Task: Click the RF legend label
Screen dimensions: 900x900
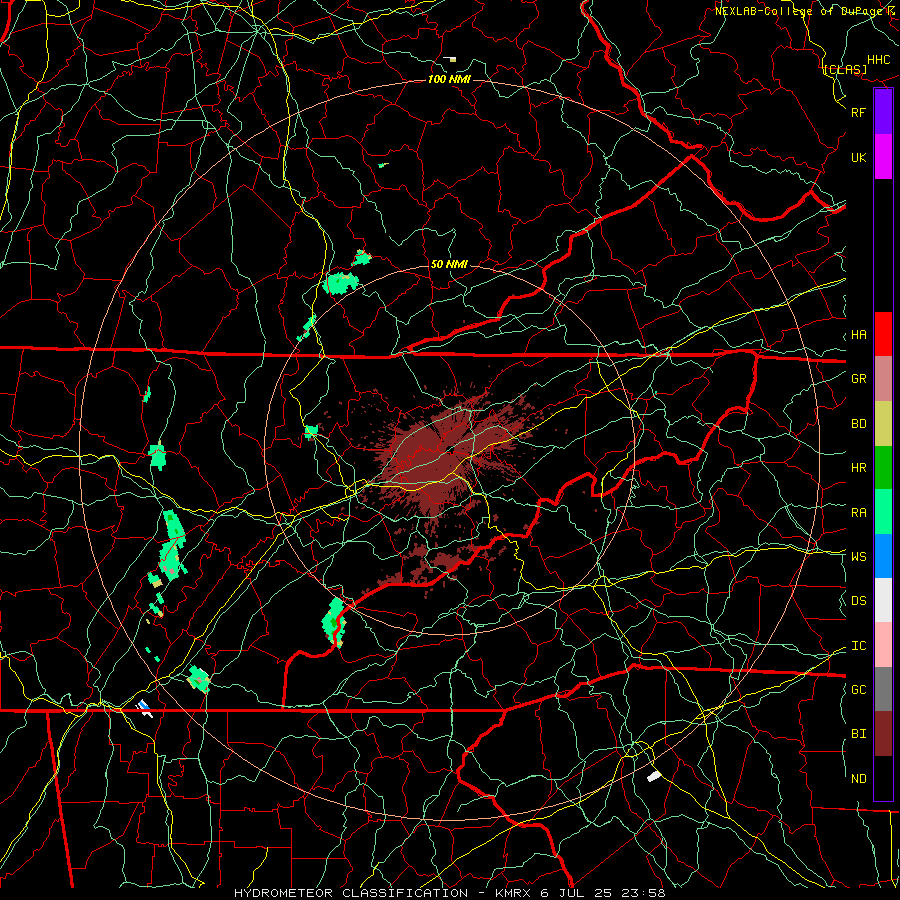Action: coord(859,112)
